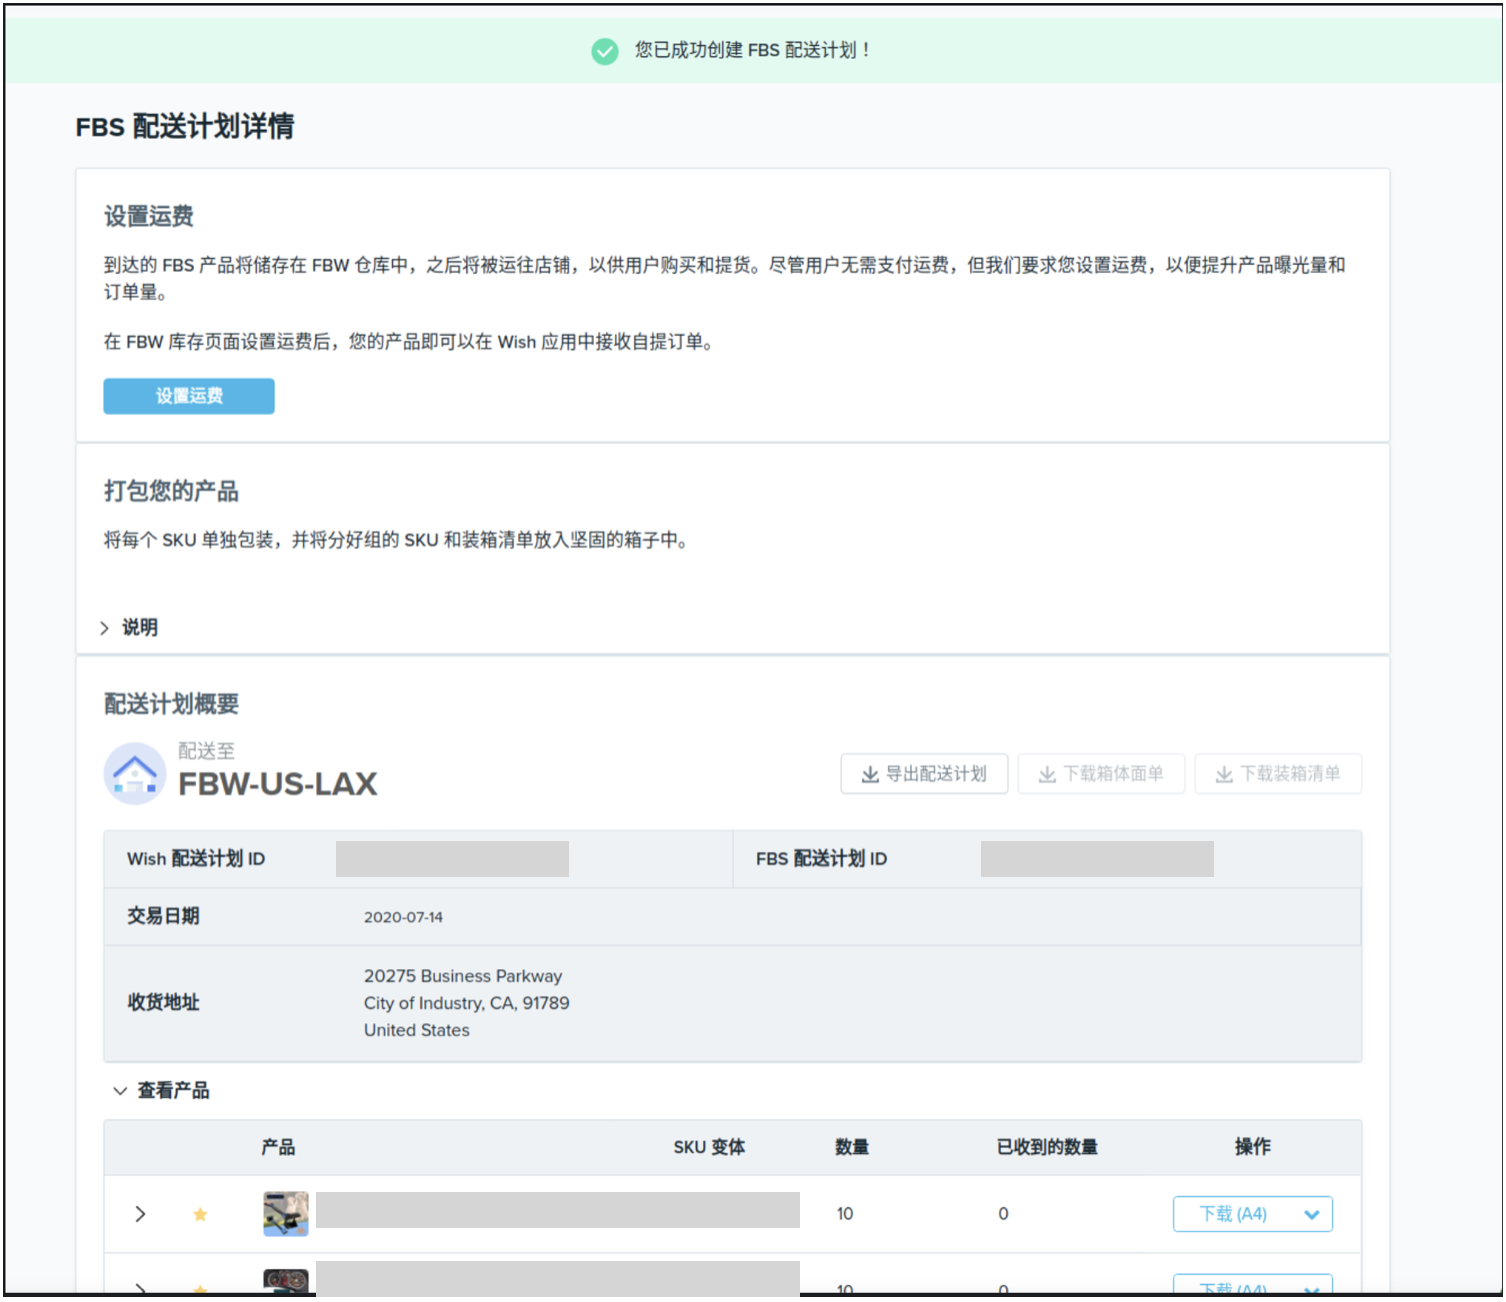Click the green success checkmark icon
This screenshot has height=1302, width=1506.
(x=605, y=51)
